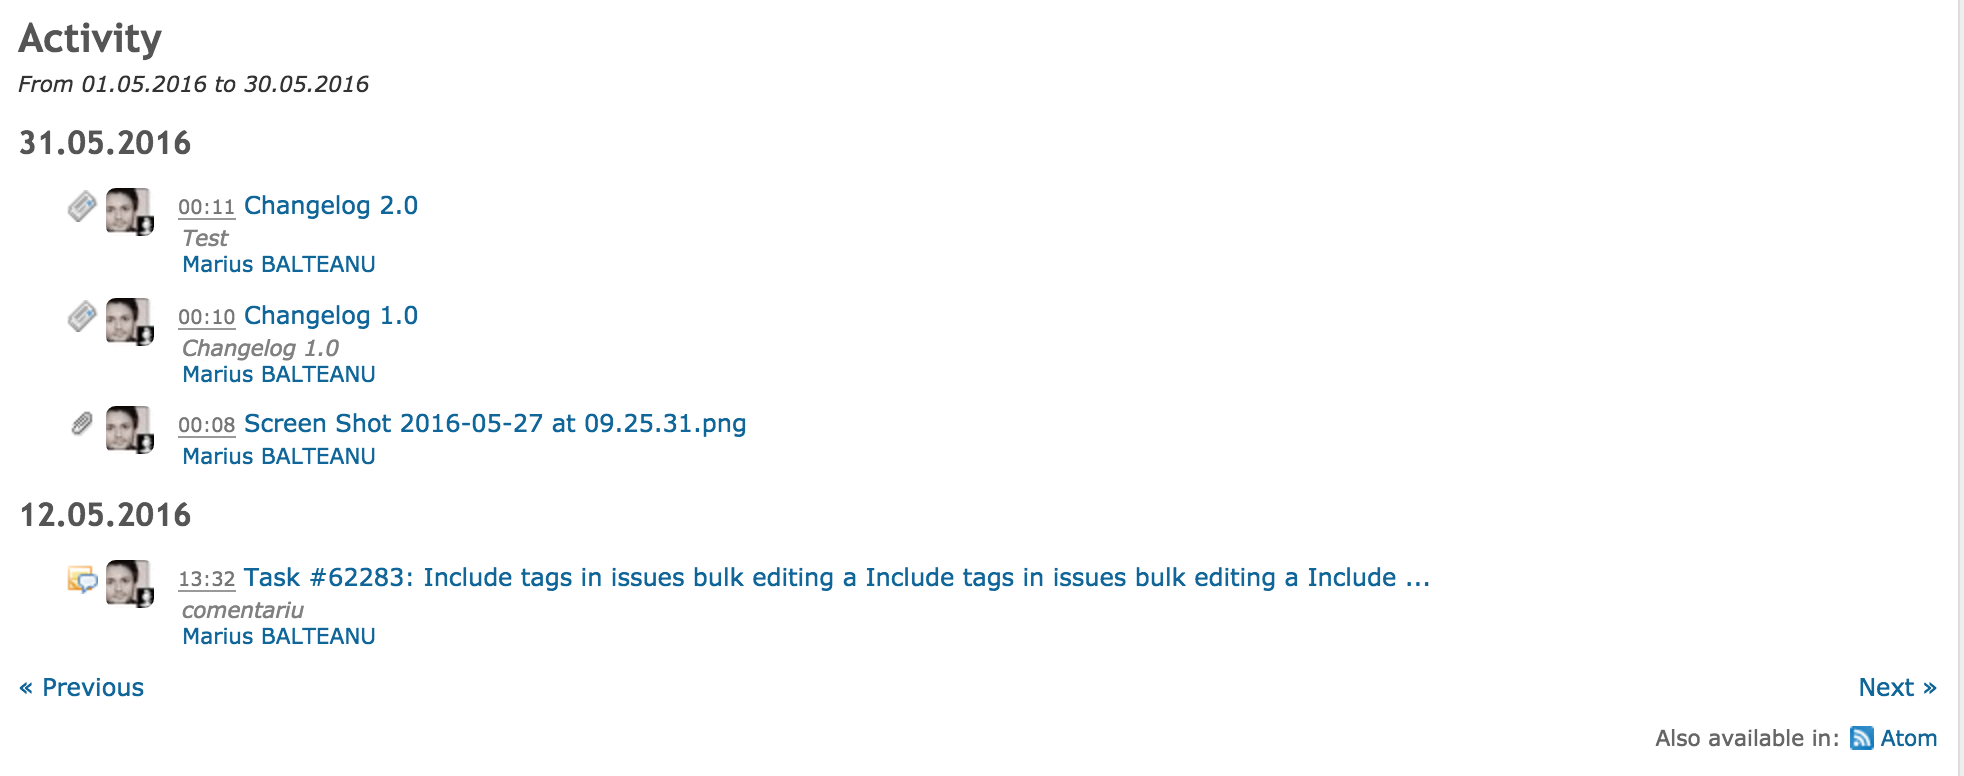Go to the Next activity page
Viewport: 1964px width, 776px height.
1897,687
